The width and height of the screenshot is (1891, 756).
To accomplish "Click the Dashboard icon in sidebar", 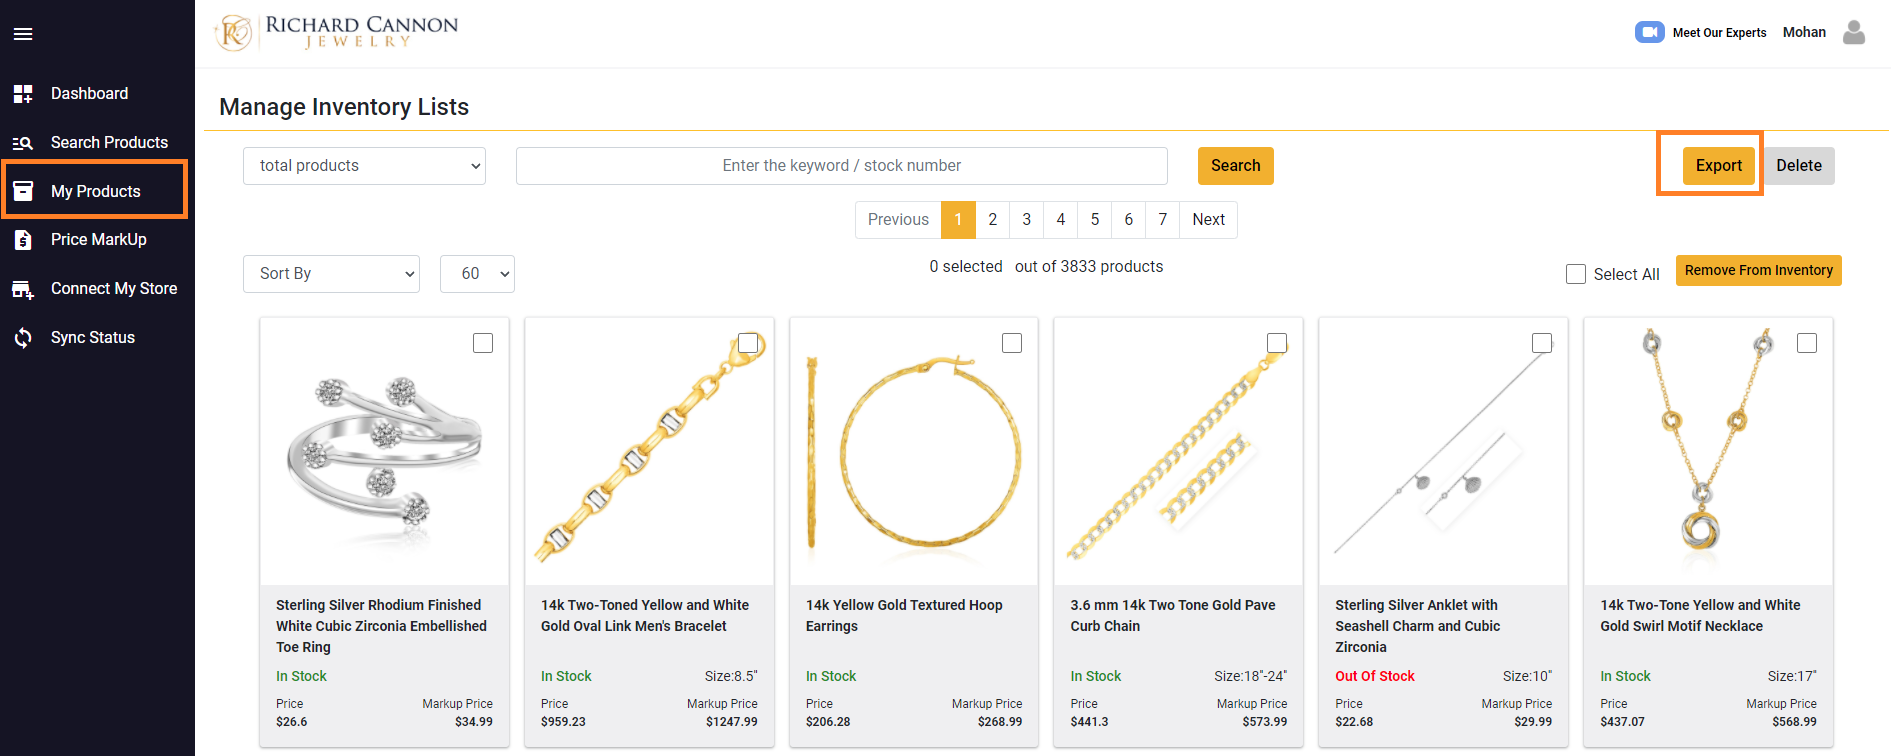I will 23,94.
